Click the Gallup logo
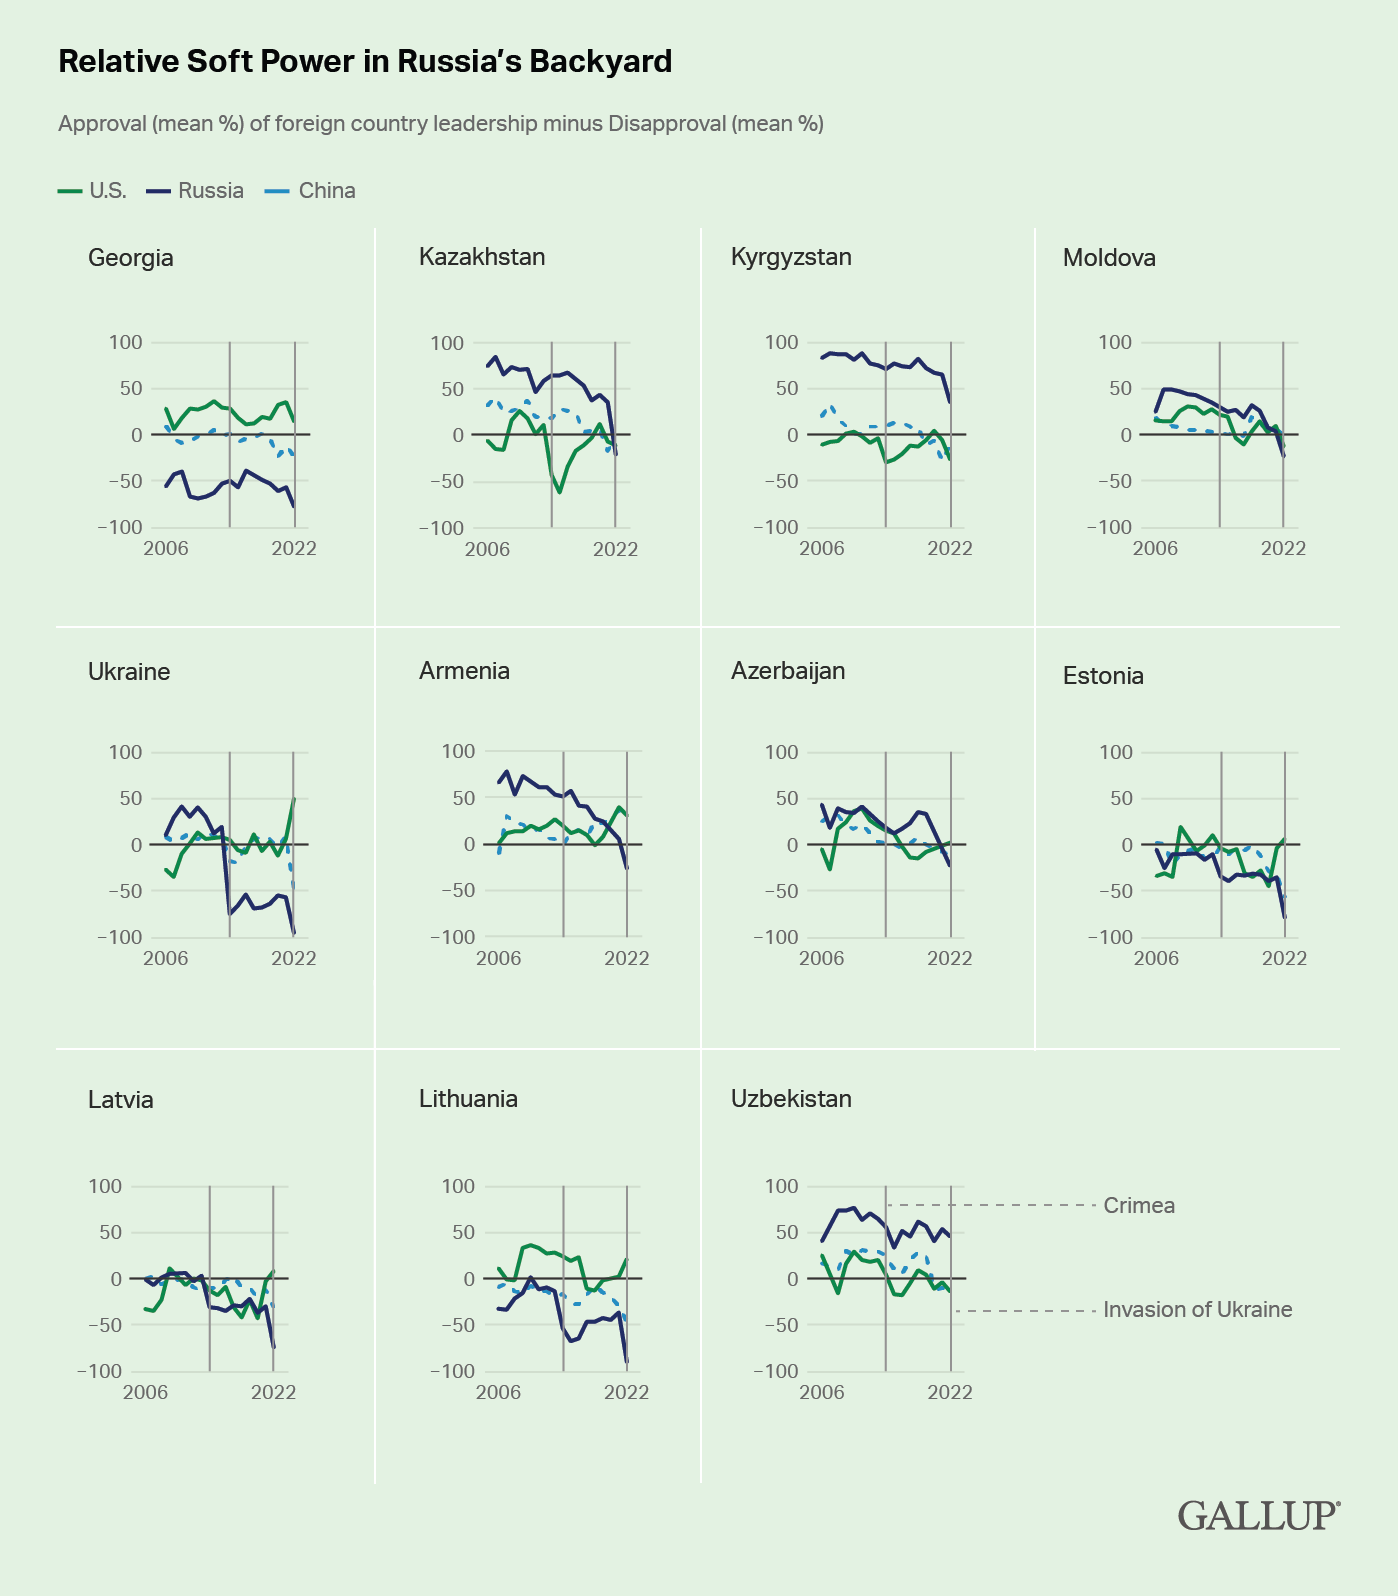The height and width of the screenshot is (1596, 1400). coord(1258,1515)
